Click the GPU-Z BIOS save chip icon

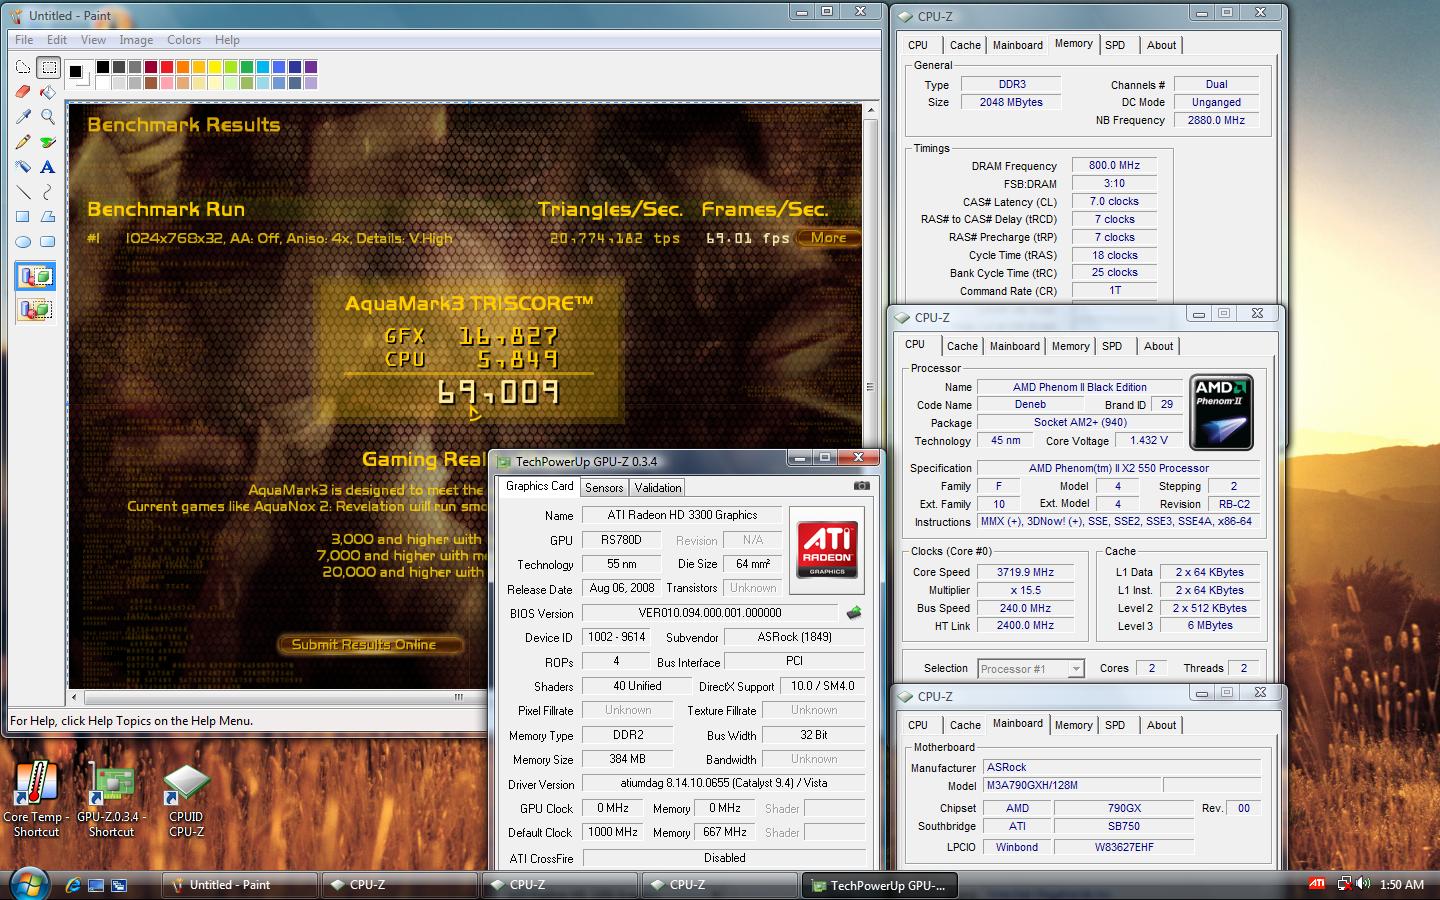(x=853, y=613)
